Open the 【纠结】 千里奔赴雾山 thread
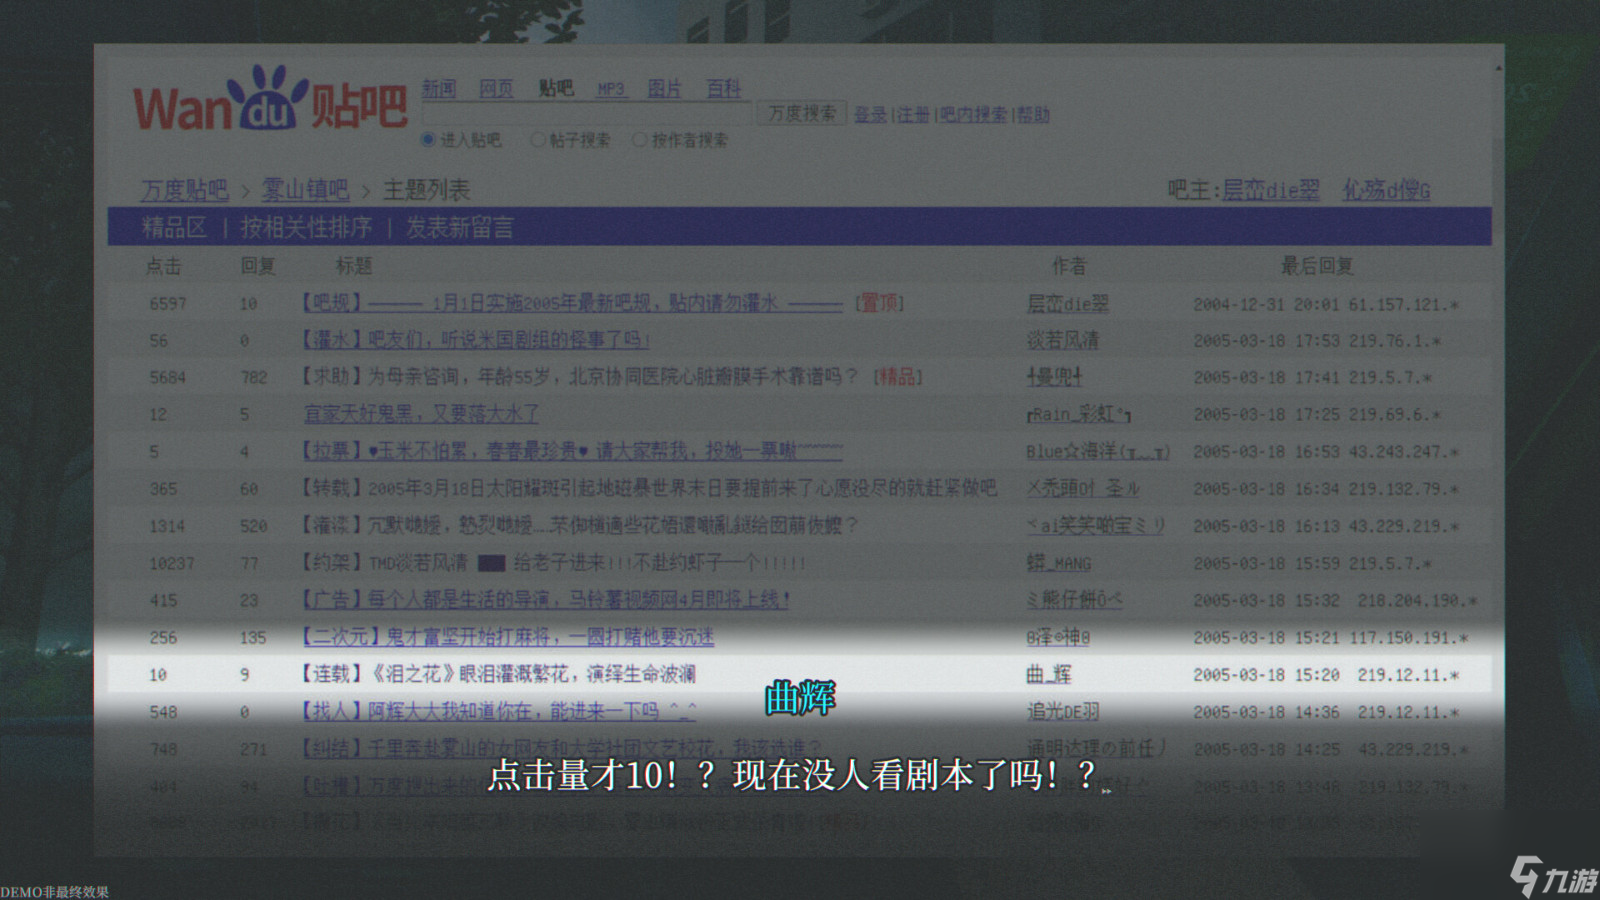 (562, 748)
